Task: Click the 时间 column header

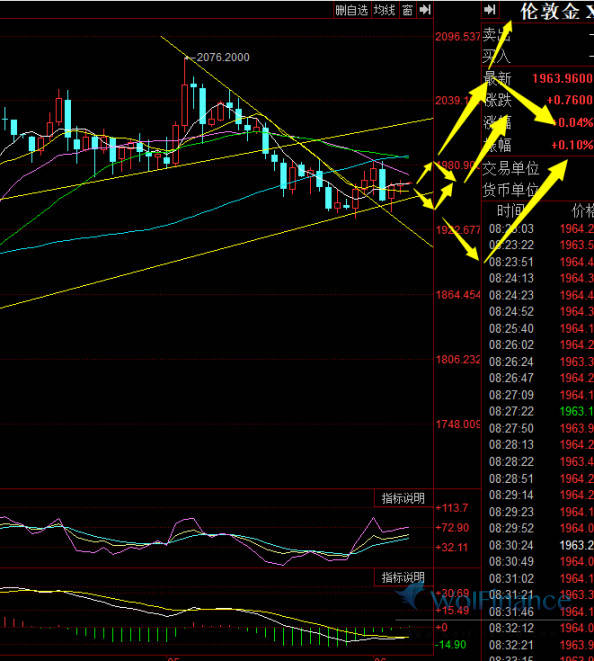Action: click(x=510, y=210)
